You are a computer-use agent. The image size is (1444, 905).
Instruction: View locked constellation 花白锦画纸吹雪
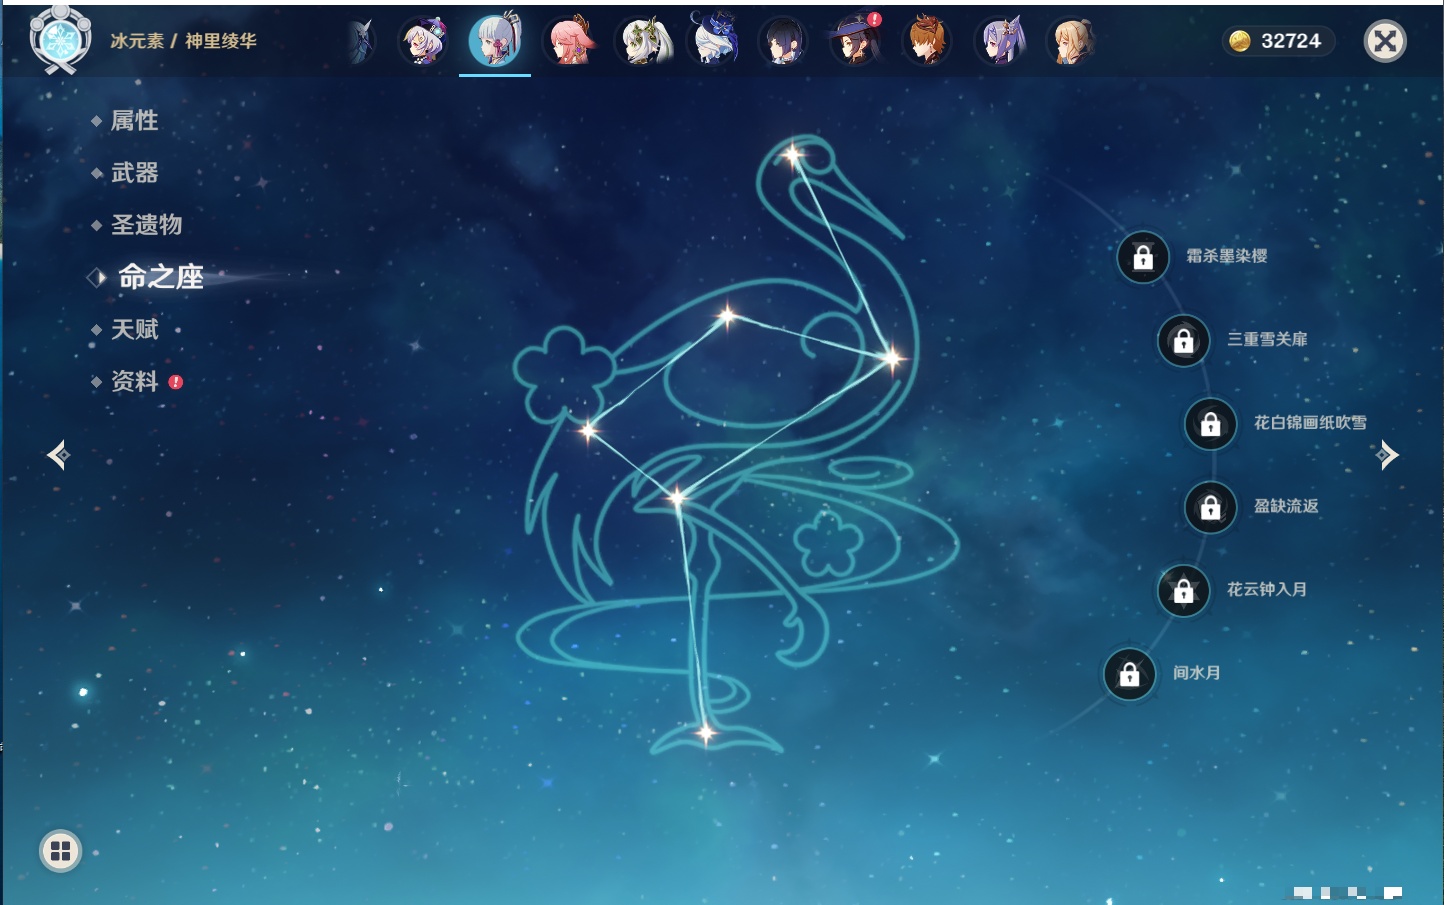click(1211, 424)
